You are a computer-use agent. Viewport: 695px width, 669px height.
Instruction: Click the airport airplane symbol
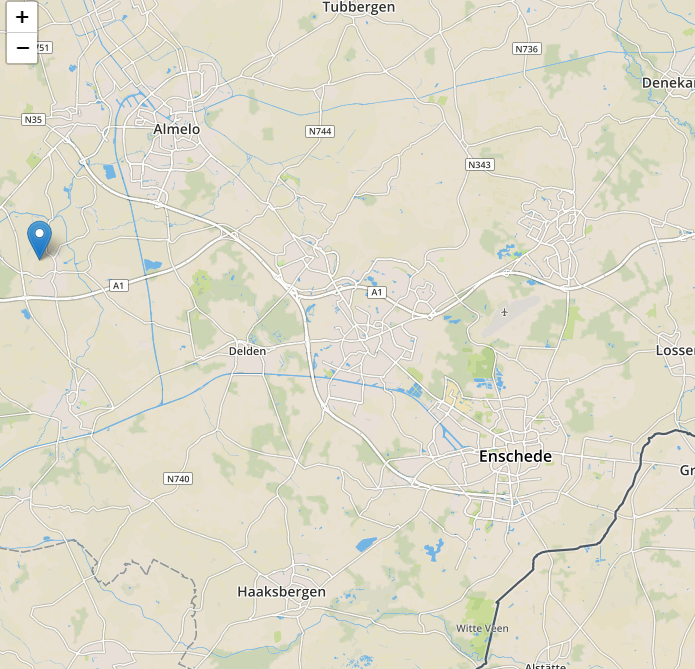point(504,313)
